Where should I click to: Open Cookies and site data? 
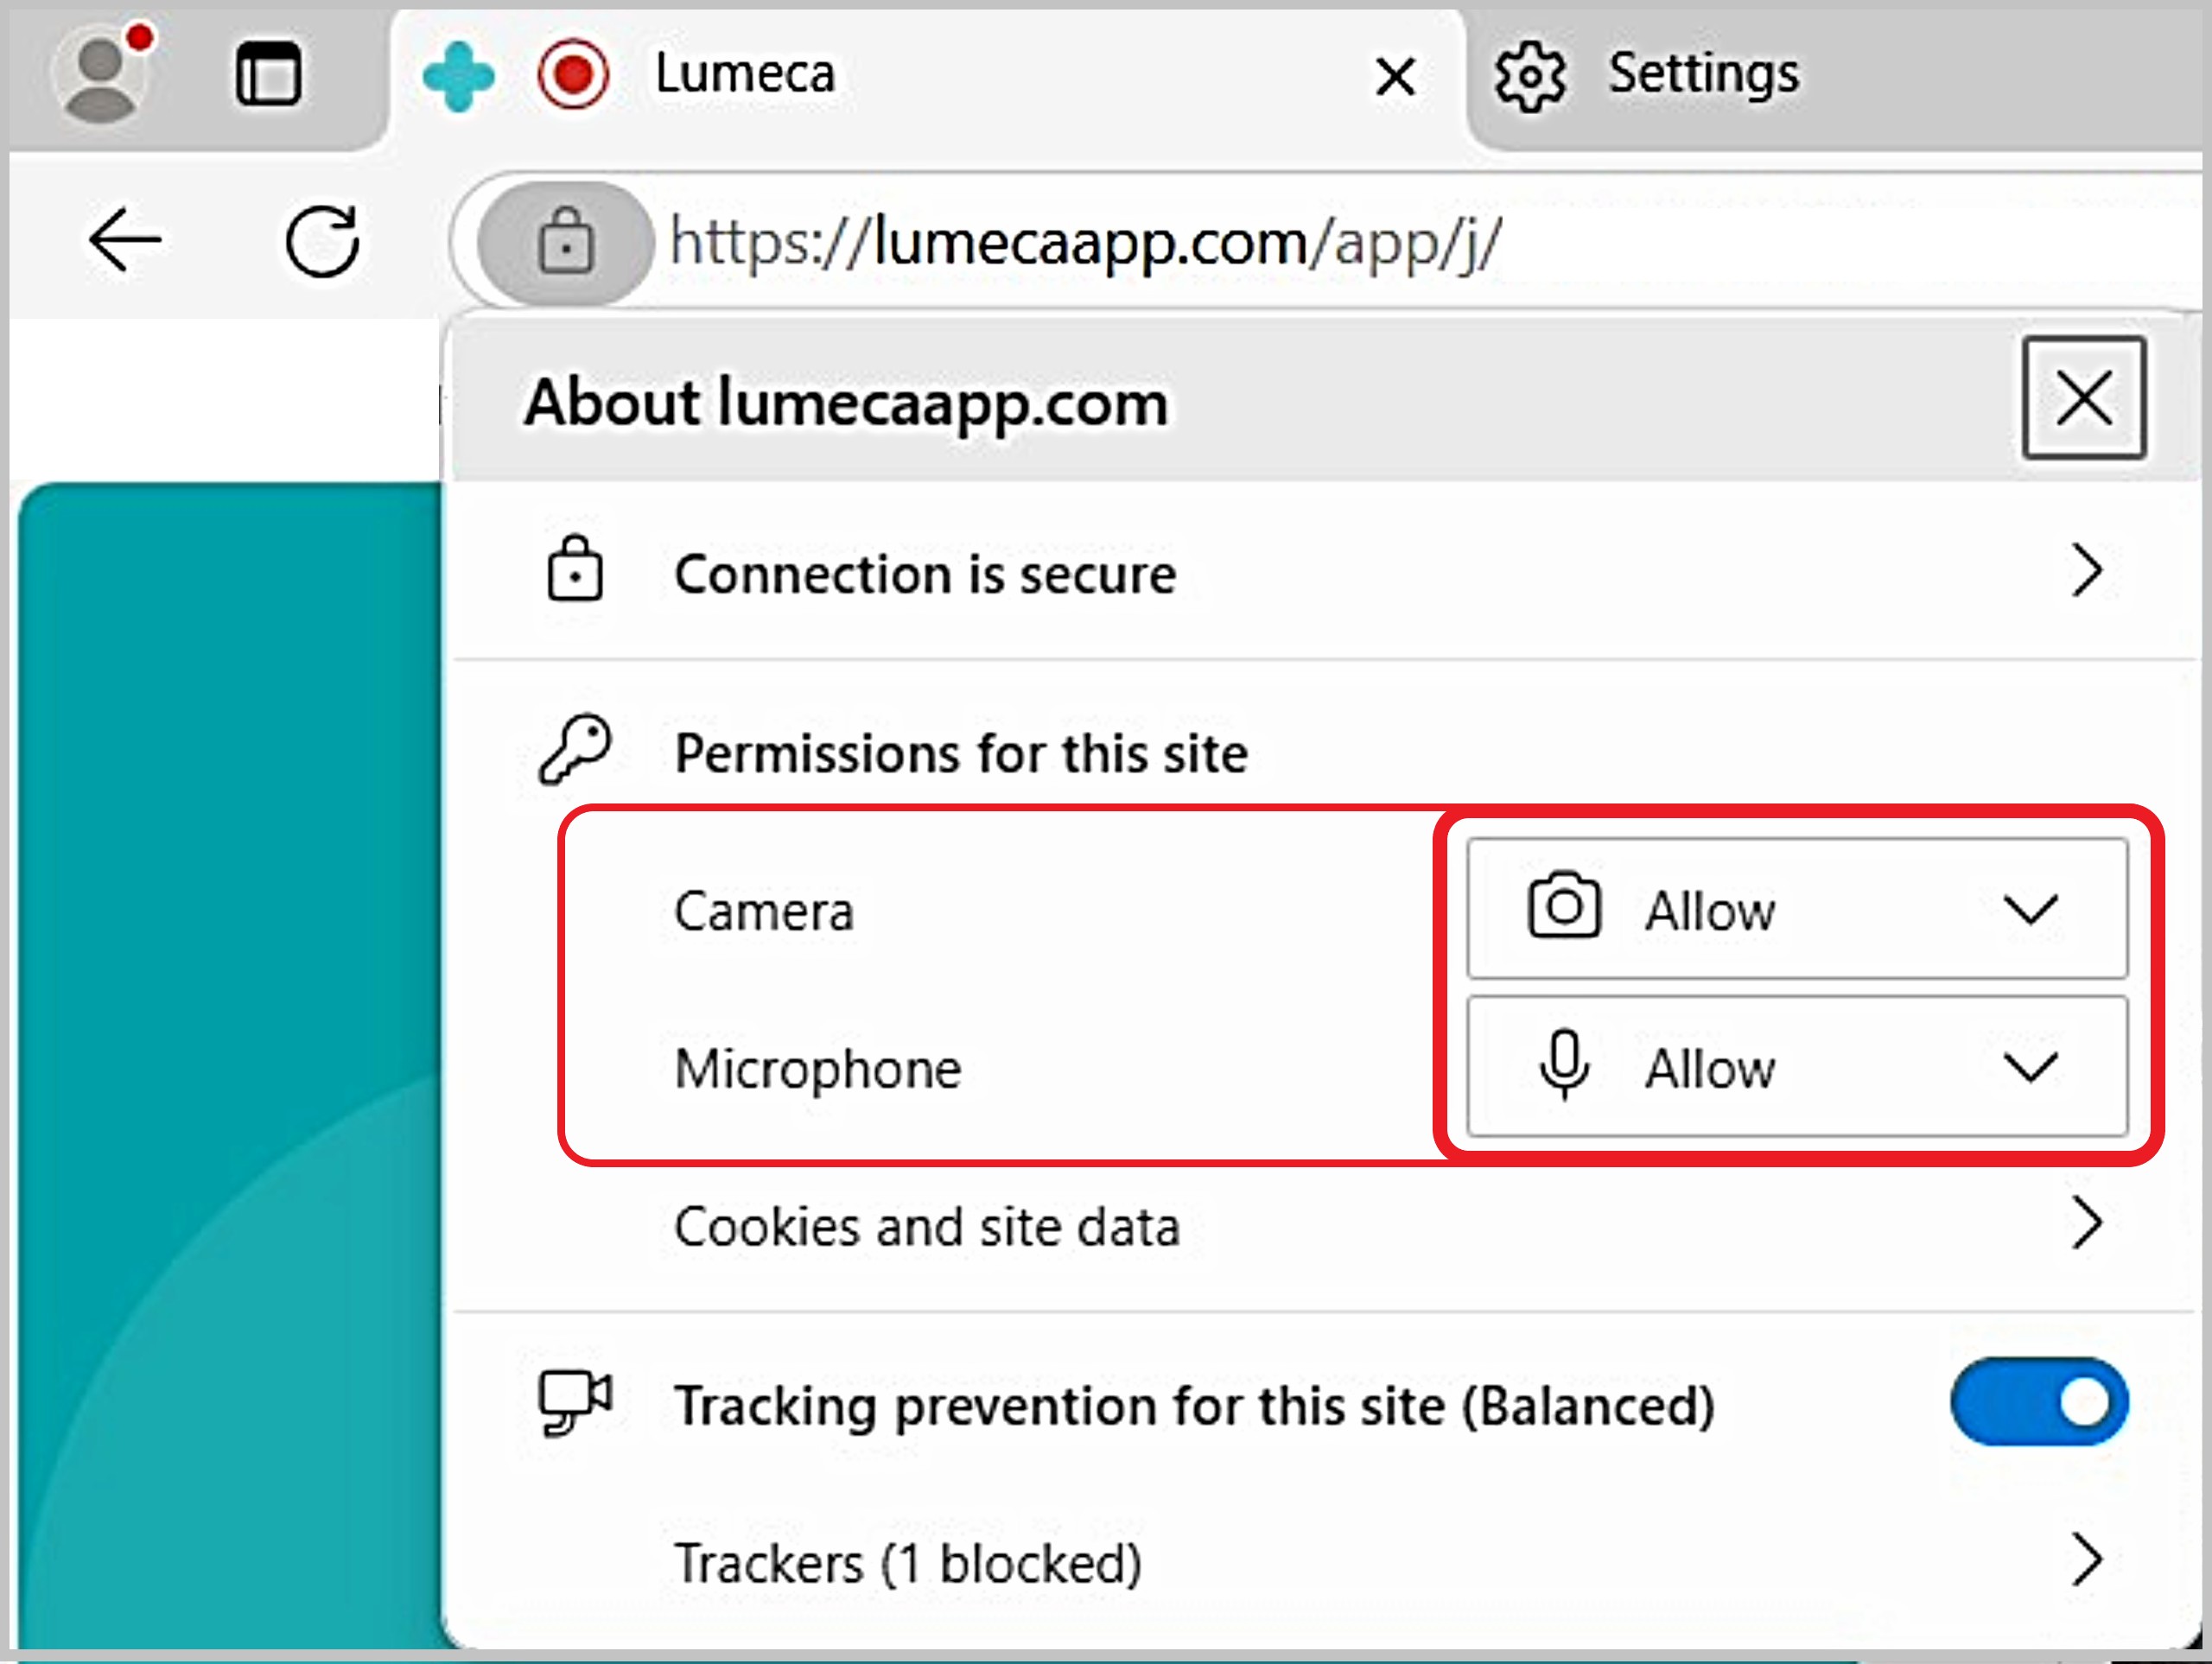(x=927, y=1228)
